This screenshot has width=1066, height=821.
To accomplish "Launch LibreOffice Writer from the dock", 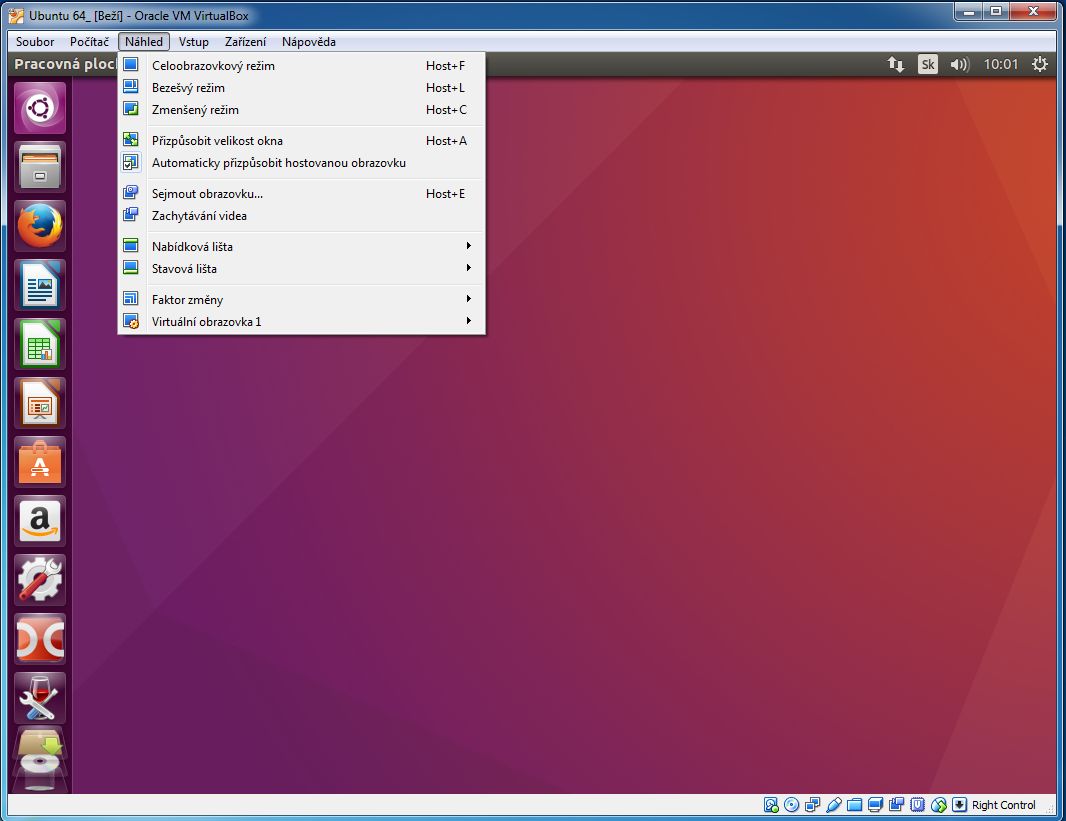I will [x=40, y=285].
